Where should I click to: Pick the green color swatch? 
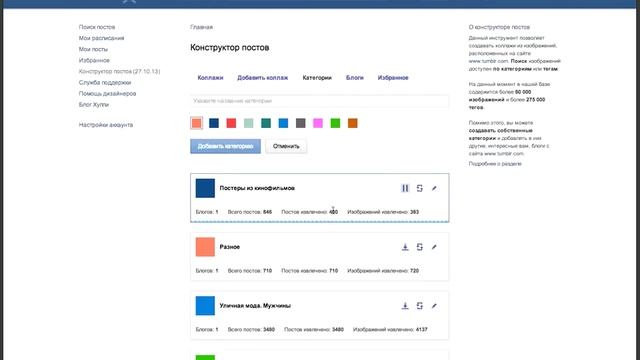pyautogui.click(x=336, y=123)
